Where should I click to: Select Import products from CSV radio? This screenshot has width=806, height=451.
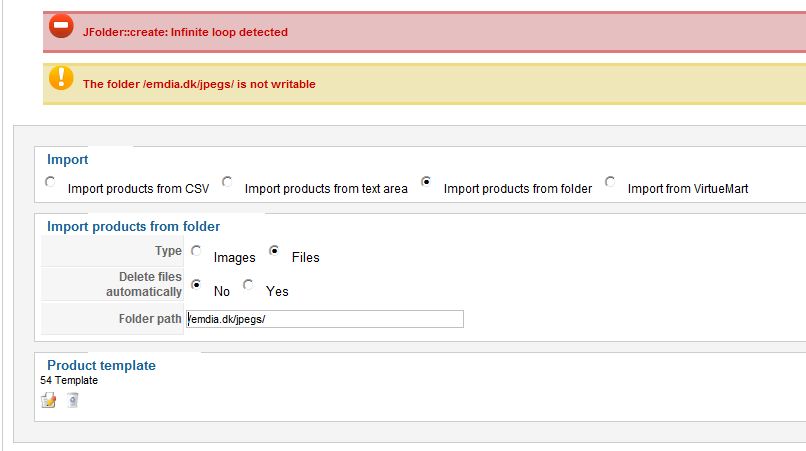coord(50,182)
